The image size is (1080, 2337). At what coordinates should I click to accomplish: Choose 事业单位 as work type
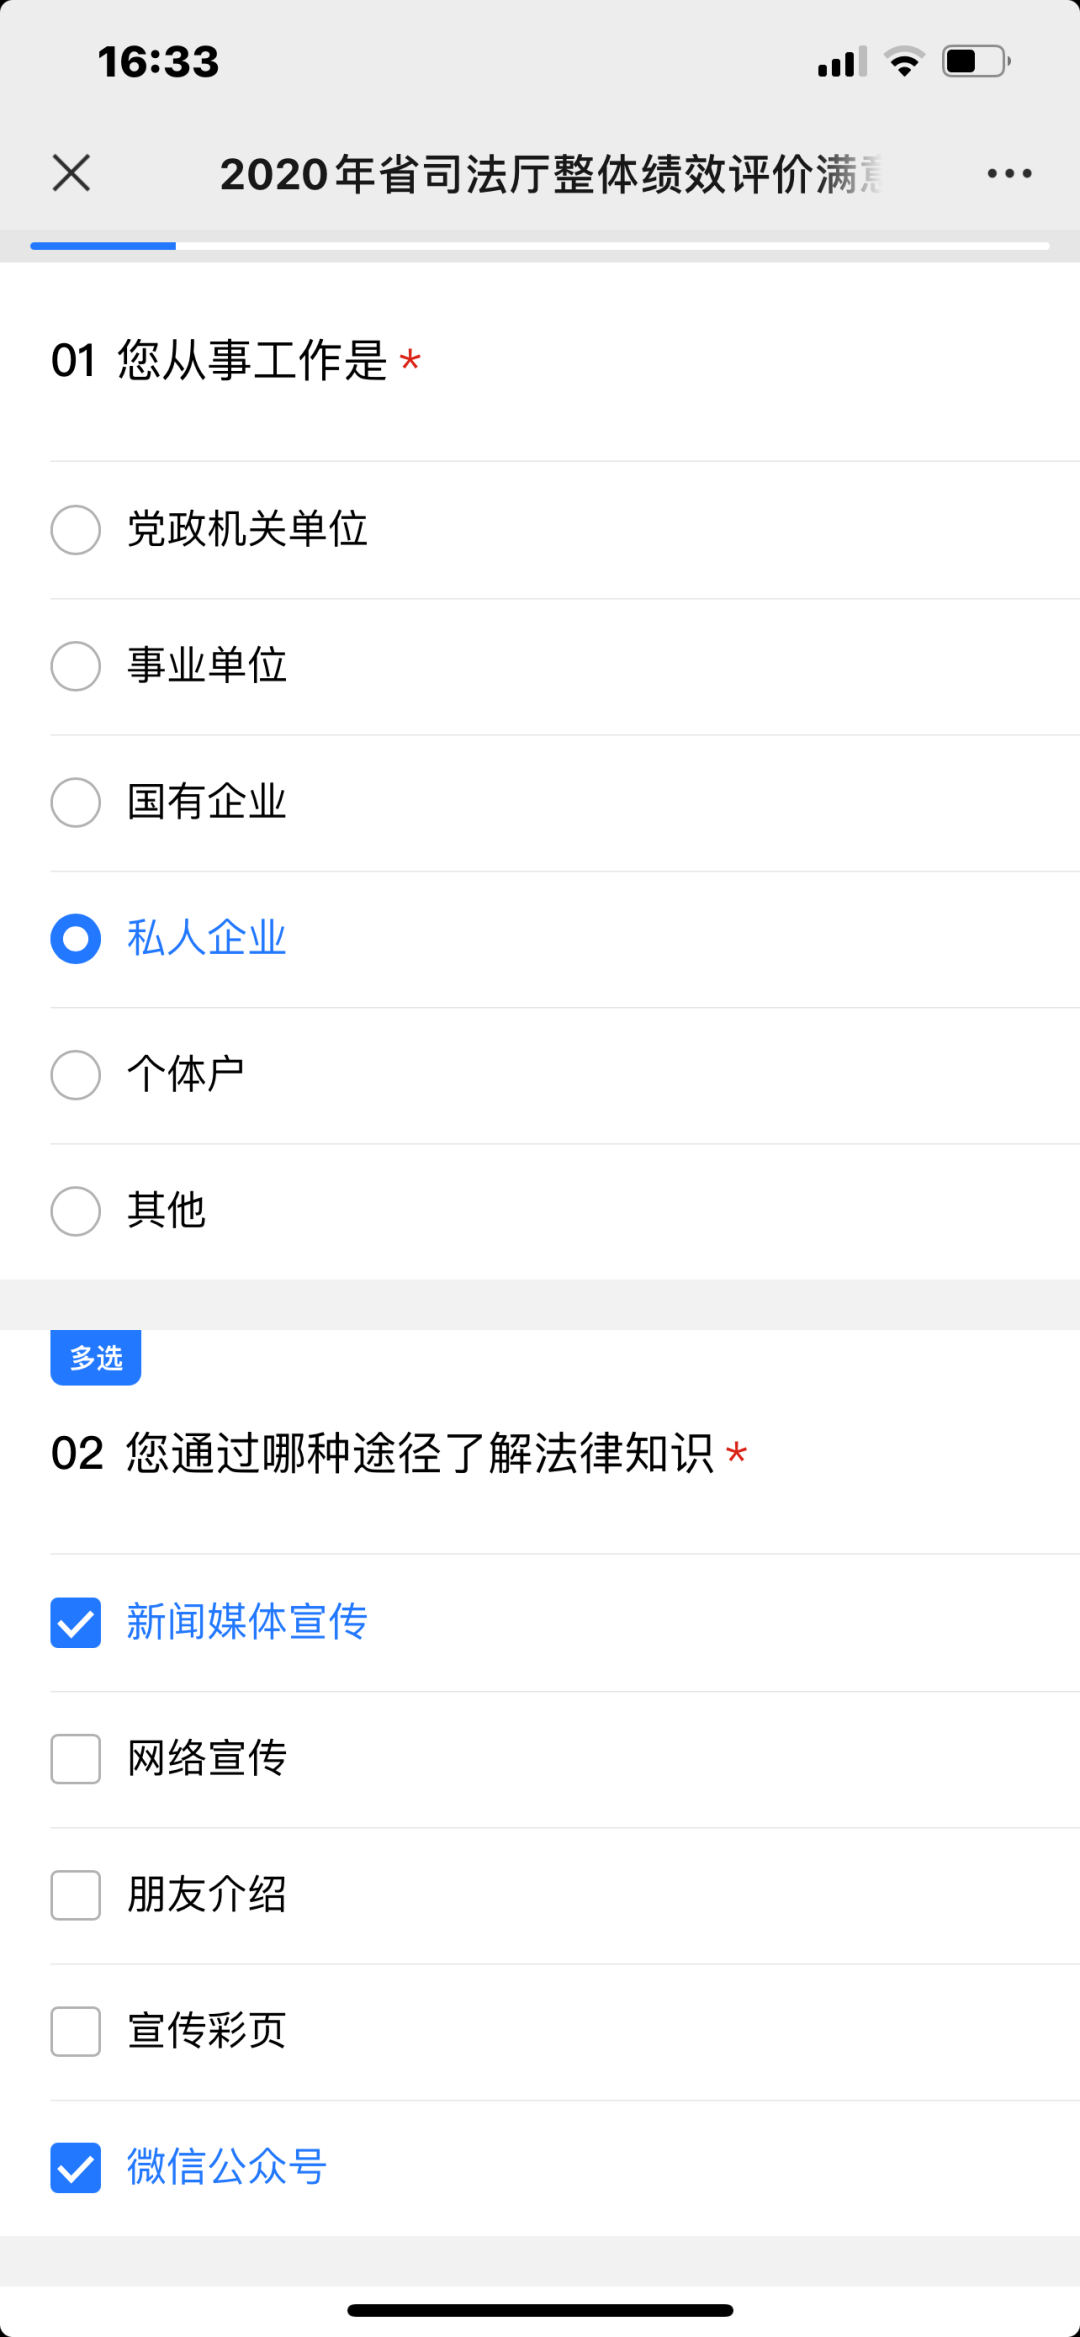pos(76,666)
